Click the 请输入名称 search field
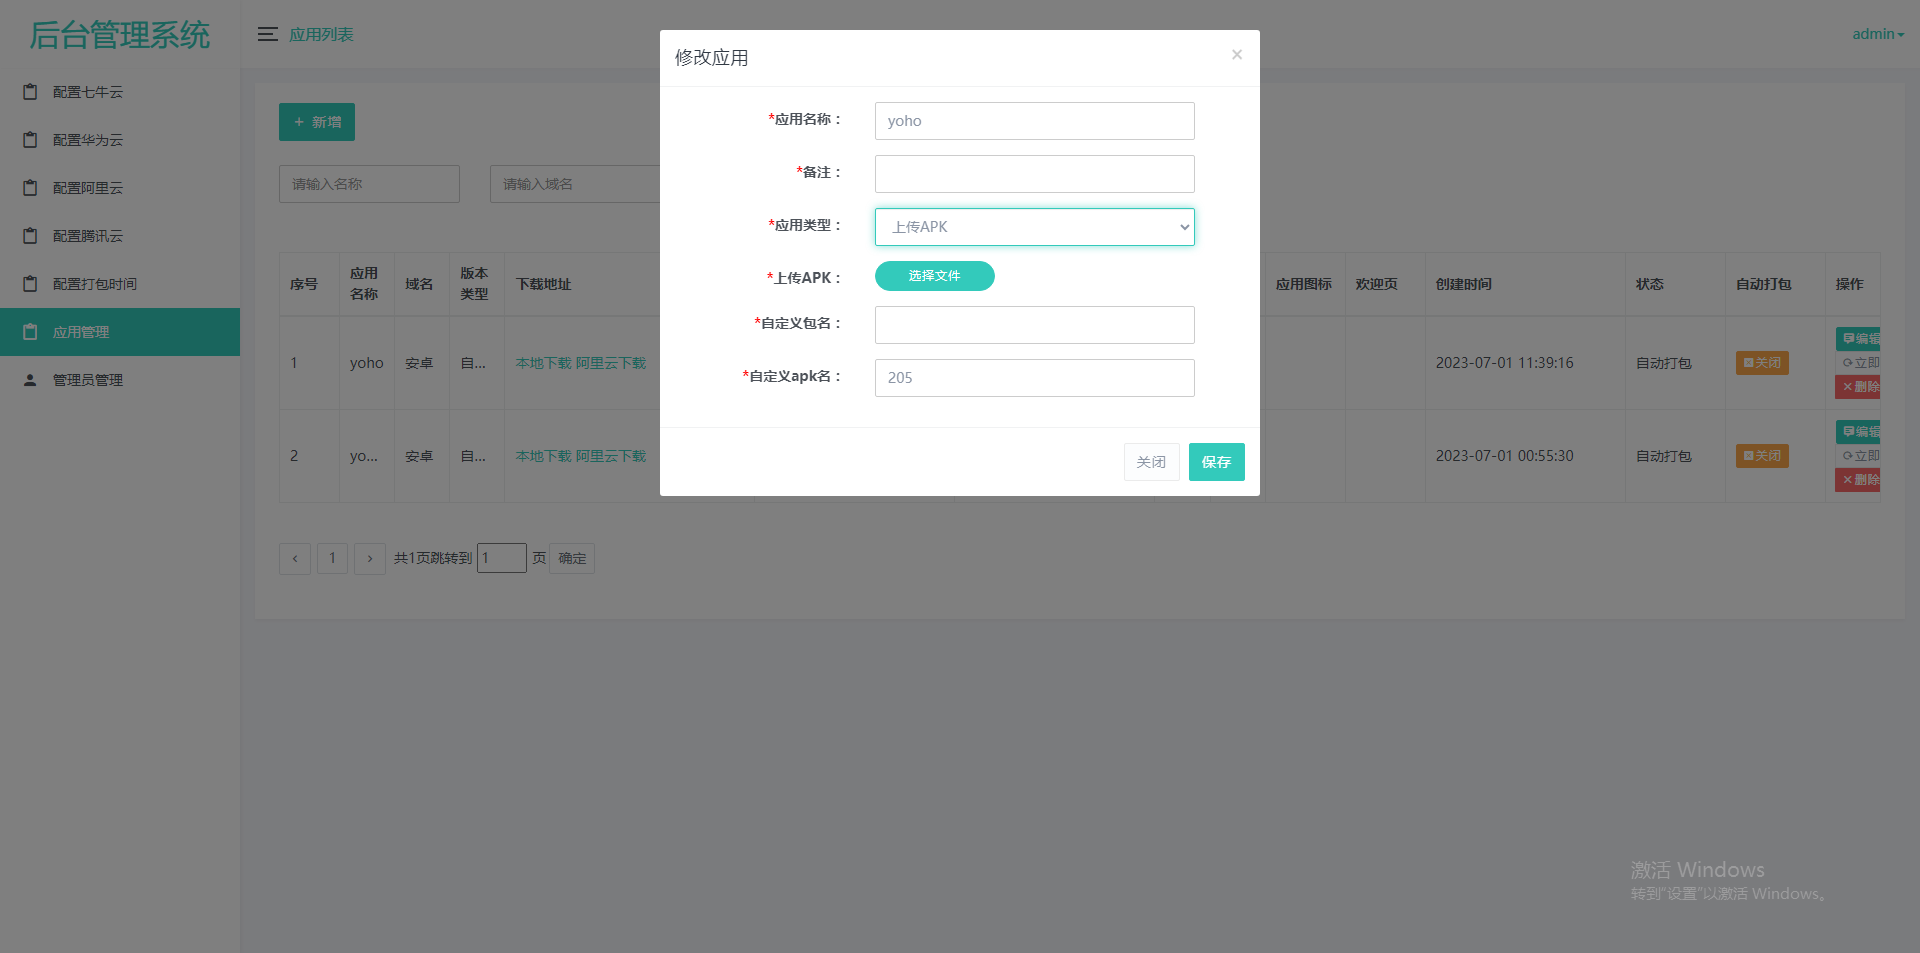Viewport: 1920px width, 953px height. click(x=369, y=184)
